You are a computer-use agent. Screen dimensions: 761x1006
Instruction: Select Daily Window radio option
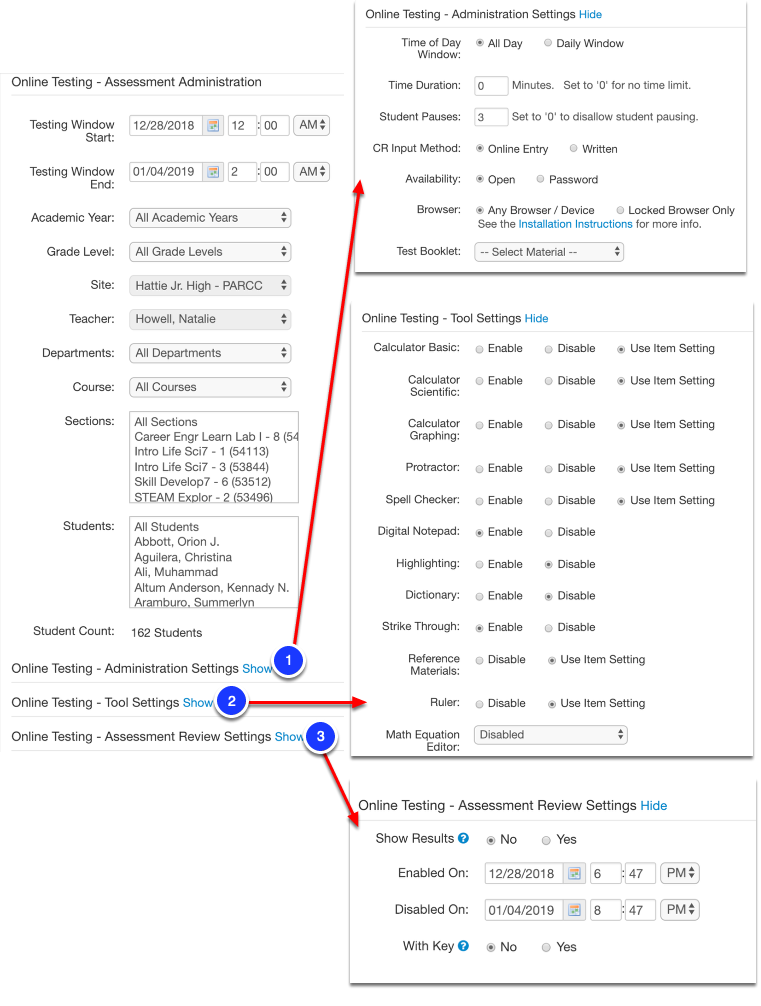pyautogui.click(x=548, y=43)
